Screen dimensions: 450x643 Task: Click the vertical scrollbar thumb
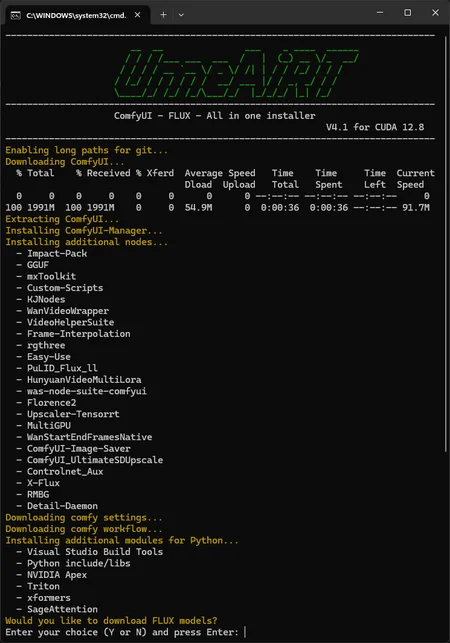445,244
